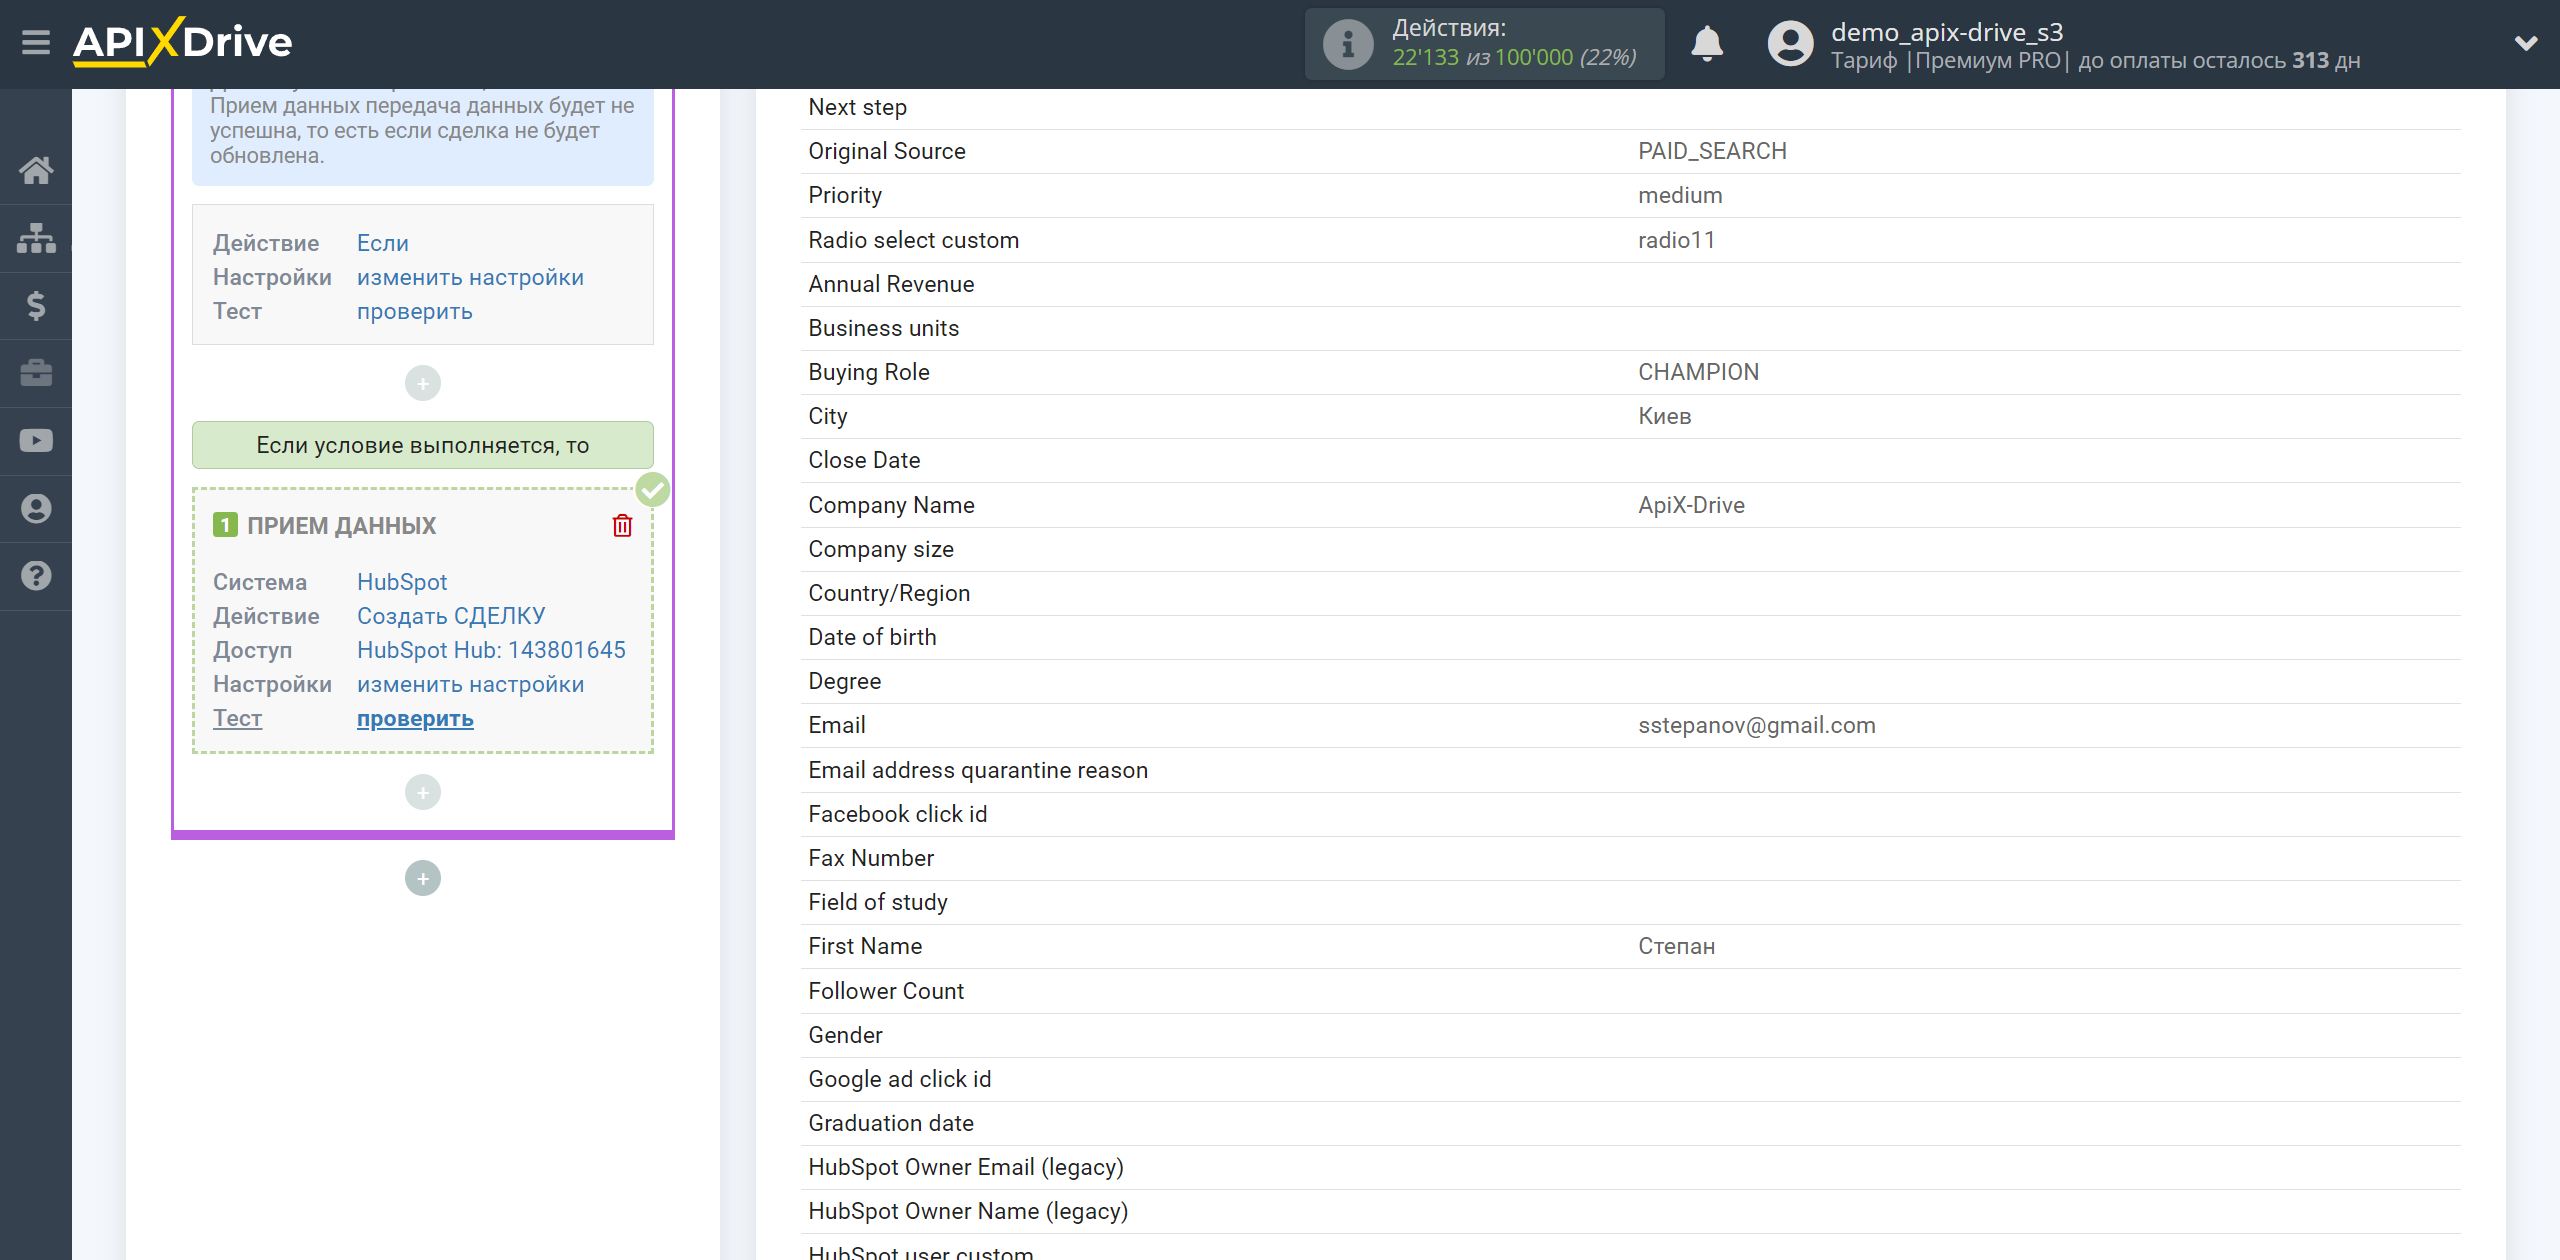Screen dimensions: 2560x1260
Task: Select the CHAMPION value
Action: [x=1698, y=372]
